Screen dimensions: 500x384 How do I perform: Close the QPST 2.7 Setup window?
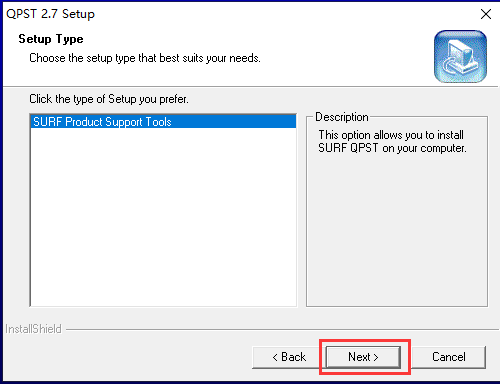click(x=486, y=14)
